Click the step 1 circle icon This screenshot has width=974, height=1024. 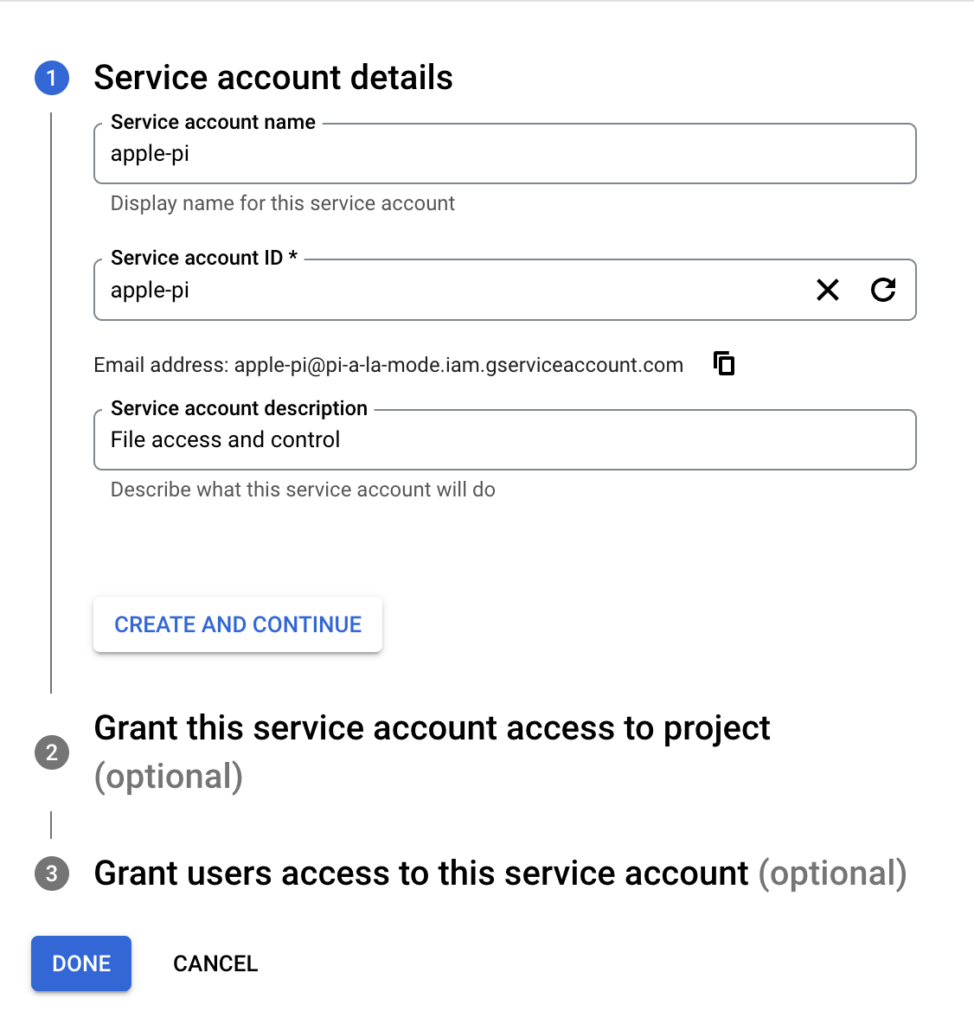(x=52, y=78)
